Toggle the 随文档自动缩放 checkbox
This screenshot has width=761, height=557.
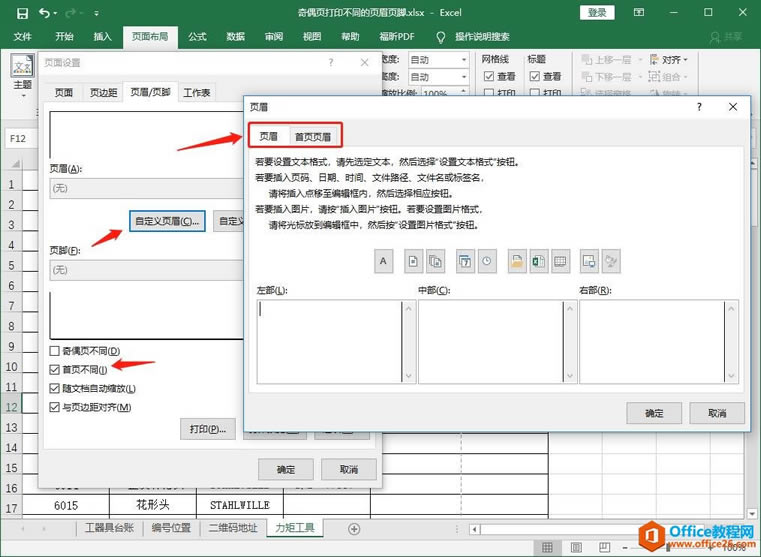pyautogui.click(x=54, y=389)
